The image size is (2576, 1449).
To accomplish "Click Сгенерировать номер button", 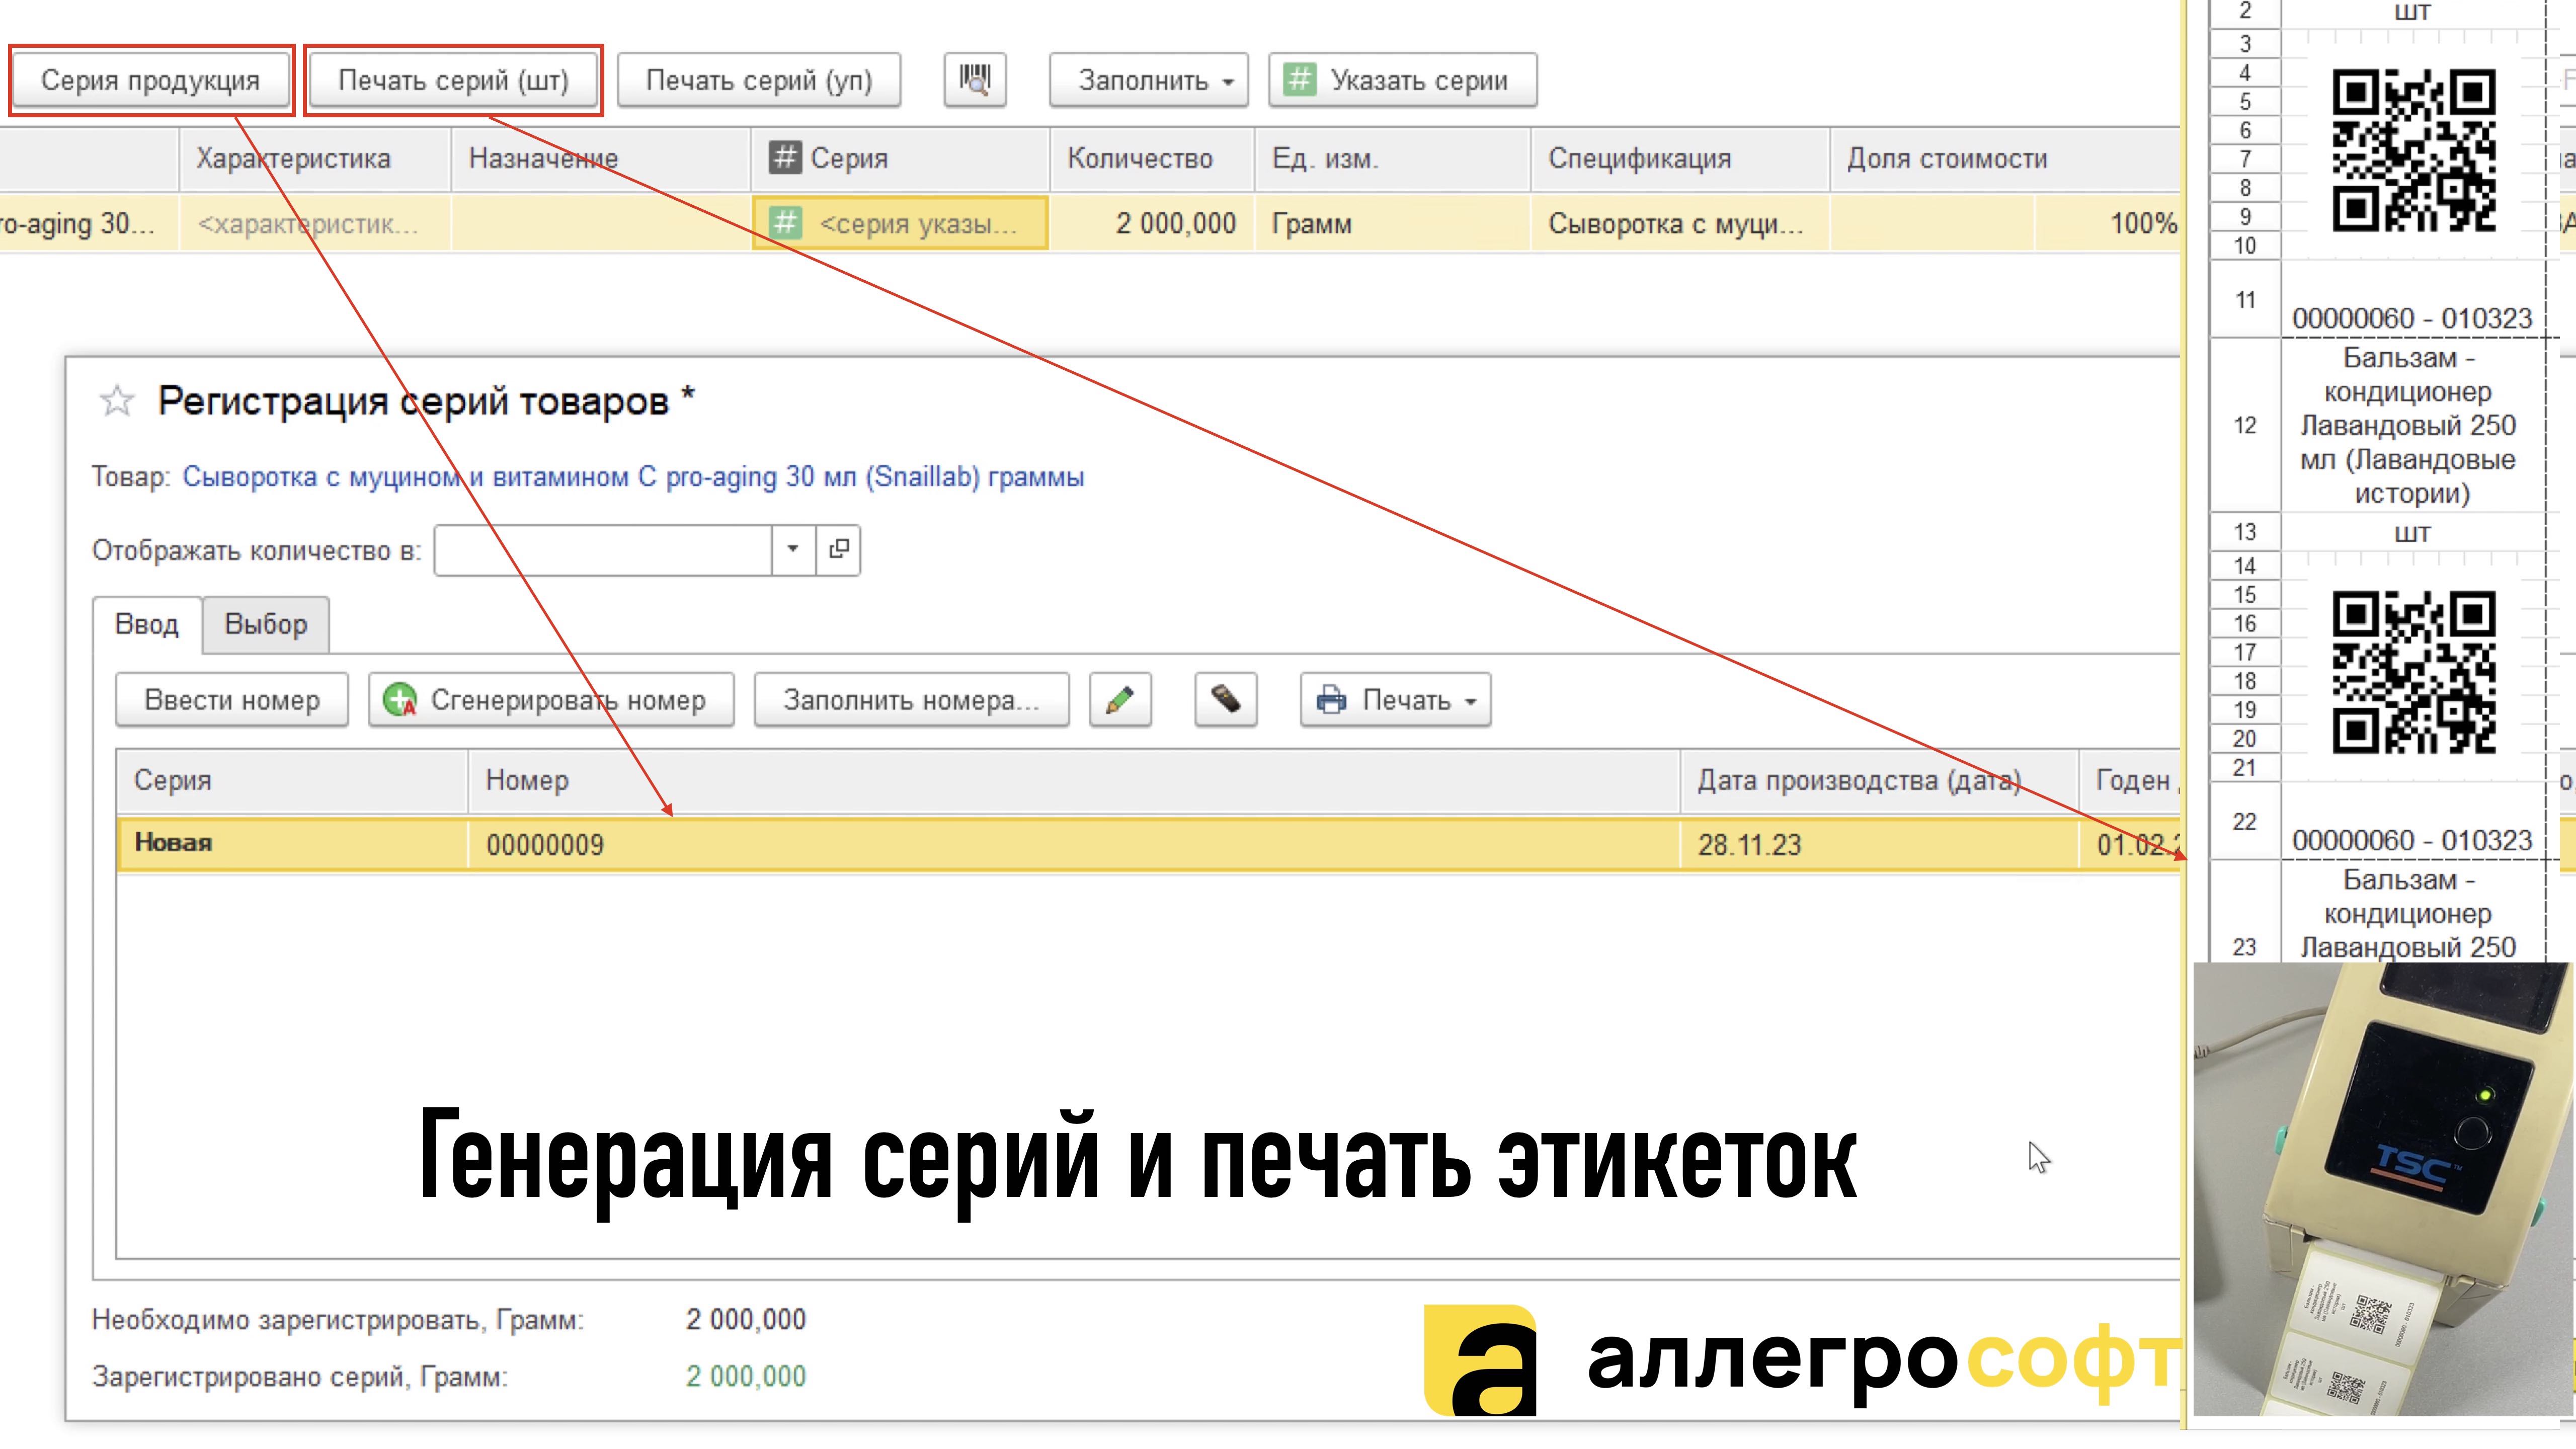I will pos(551,700).
